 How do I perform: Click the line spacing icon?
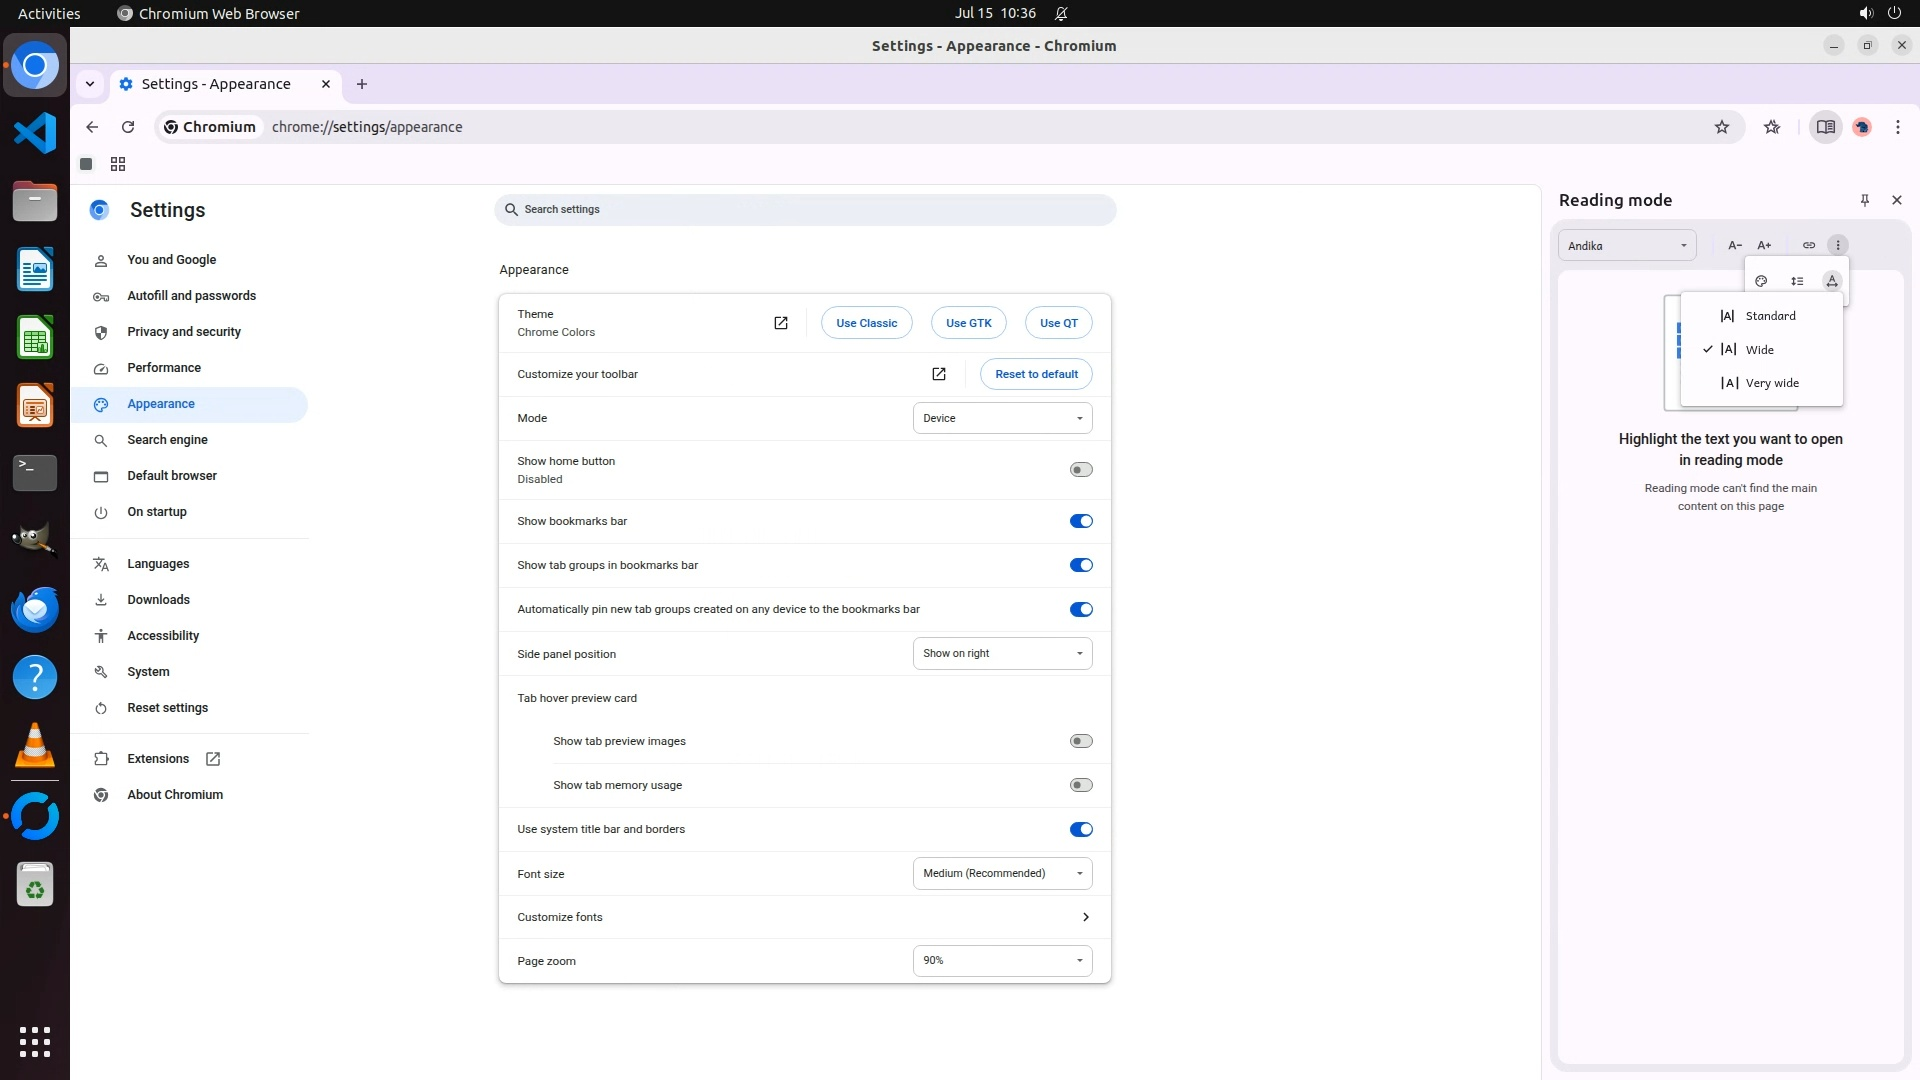[x=1797, y=281]
